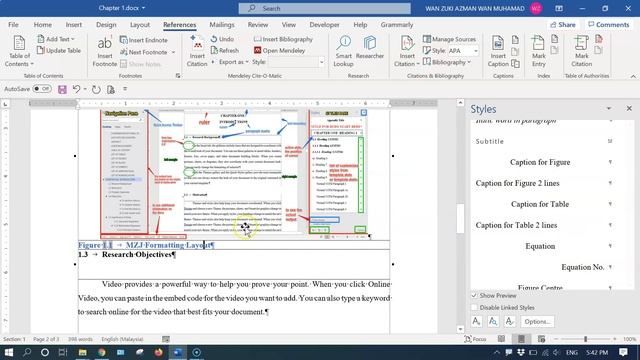This screenshot has height=360, width=640.
Task: Click Insert Bibliography
Action: pos(283,39)
